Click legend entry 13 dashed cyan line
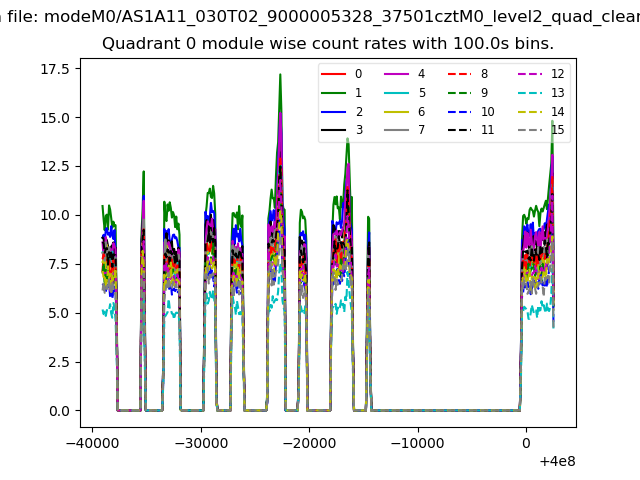 coord(530,93)
